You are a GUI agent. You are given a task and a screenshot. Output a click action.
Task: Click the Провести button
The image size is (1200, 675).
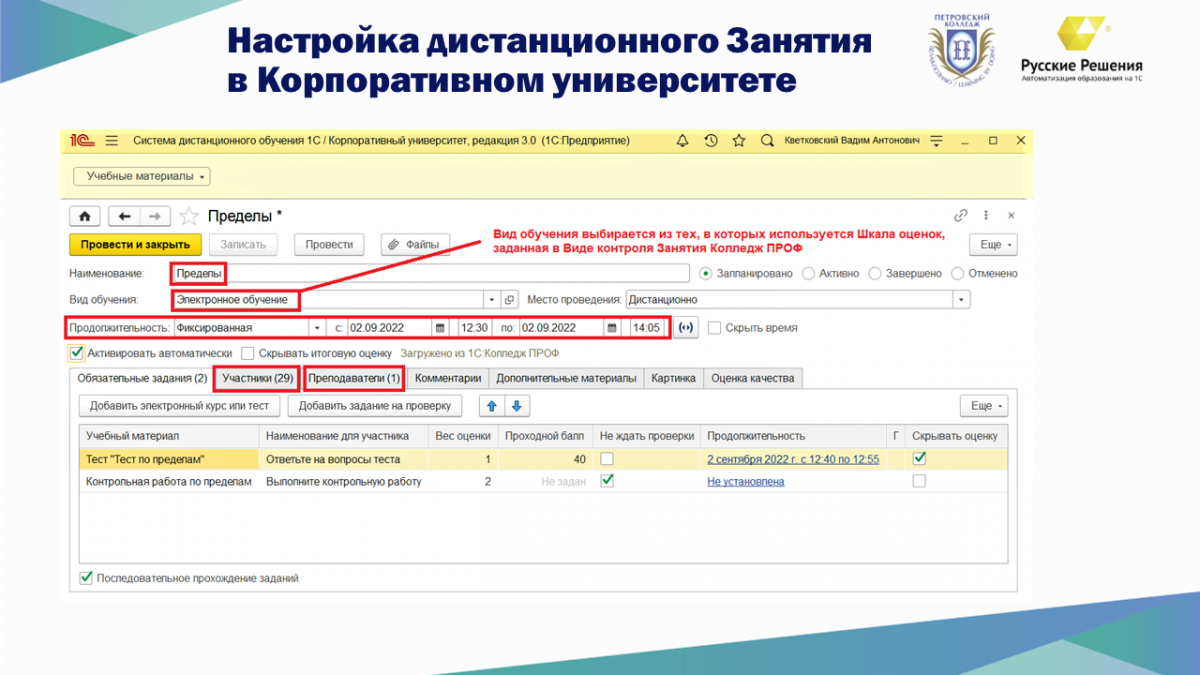pyautogui.click(x=329, y=244)
